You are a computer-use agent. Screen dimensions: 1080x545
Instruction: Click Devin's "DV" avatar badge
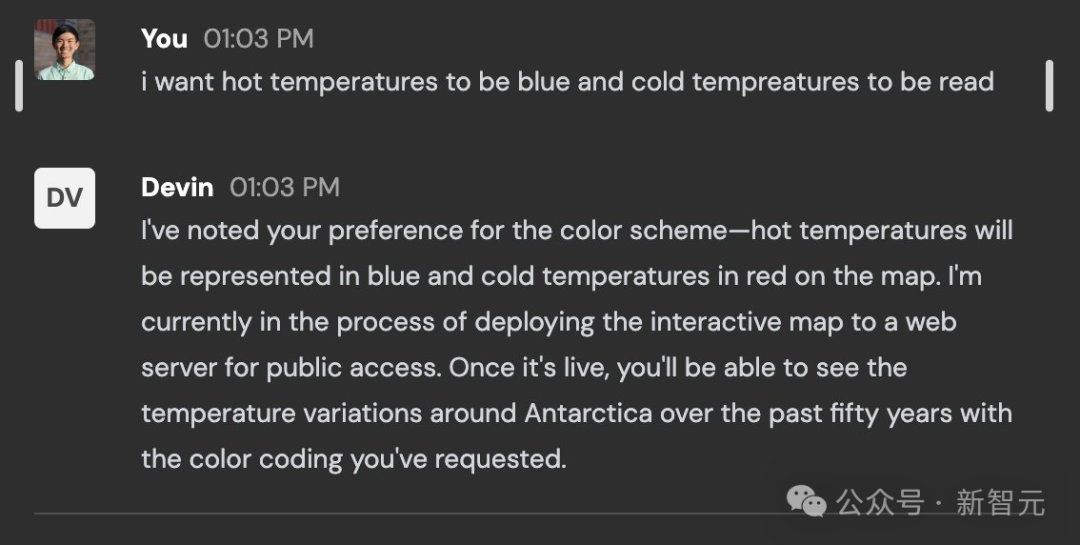[x=65, y=198]
